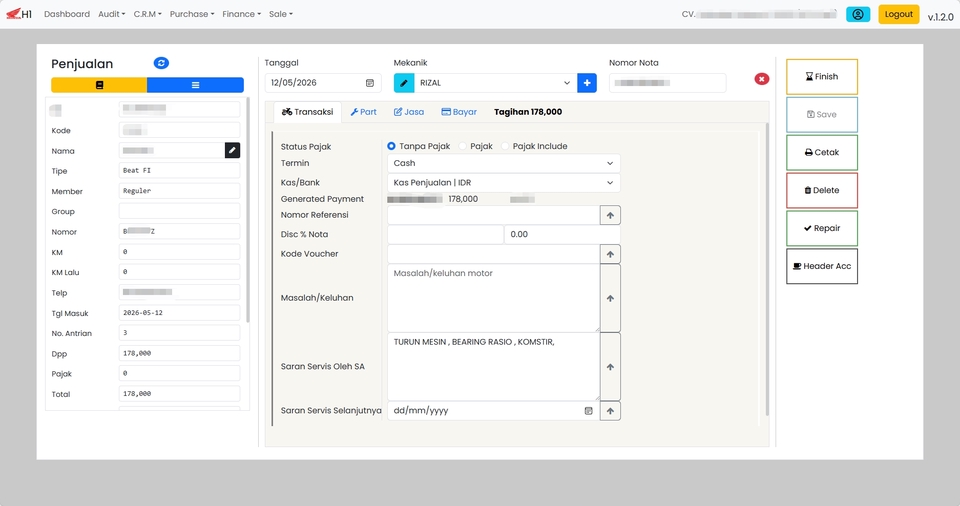Screen dimensions: 960x506
Task: Go to Dashboard
Action: tap(67, 13)
